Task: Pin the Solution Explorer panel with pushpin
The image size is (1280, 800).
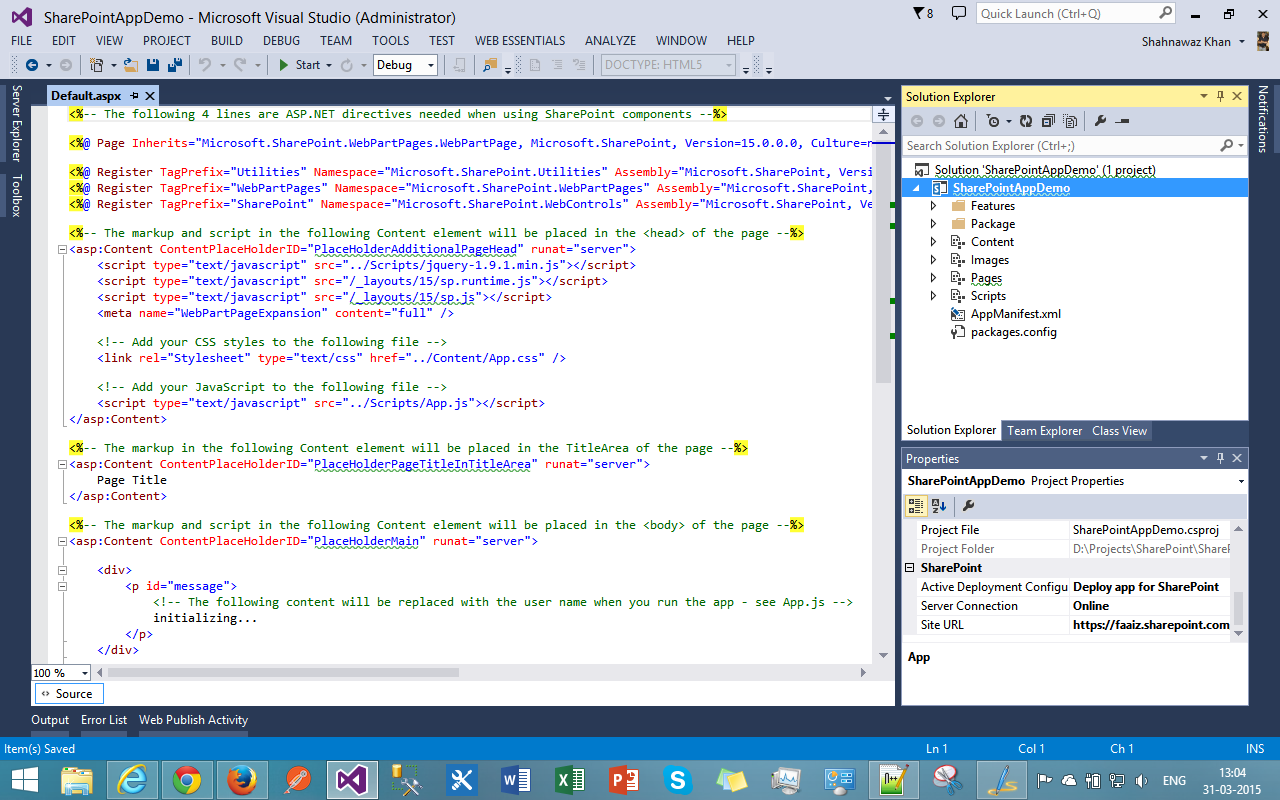Action: (1220, 96)
